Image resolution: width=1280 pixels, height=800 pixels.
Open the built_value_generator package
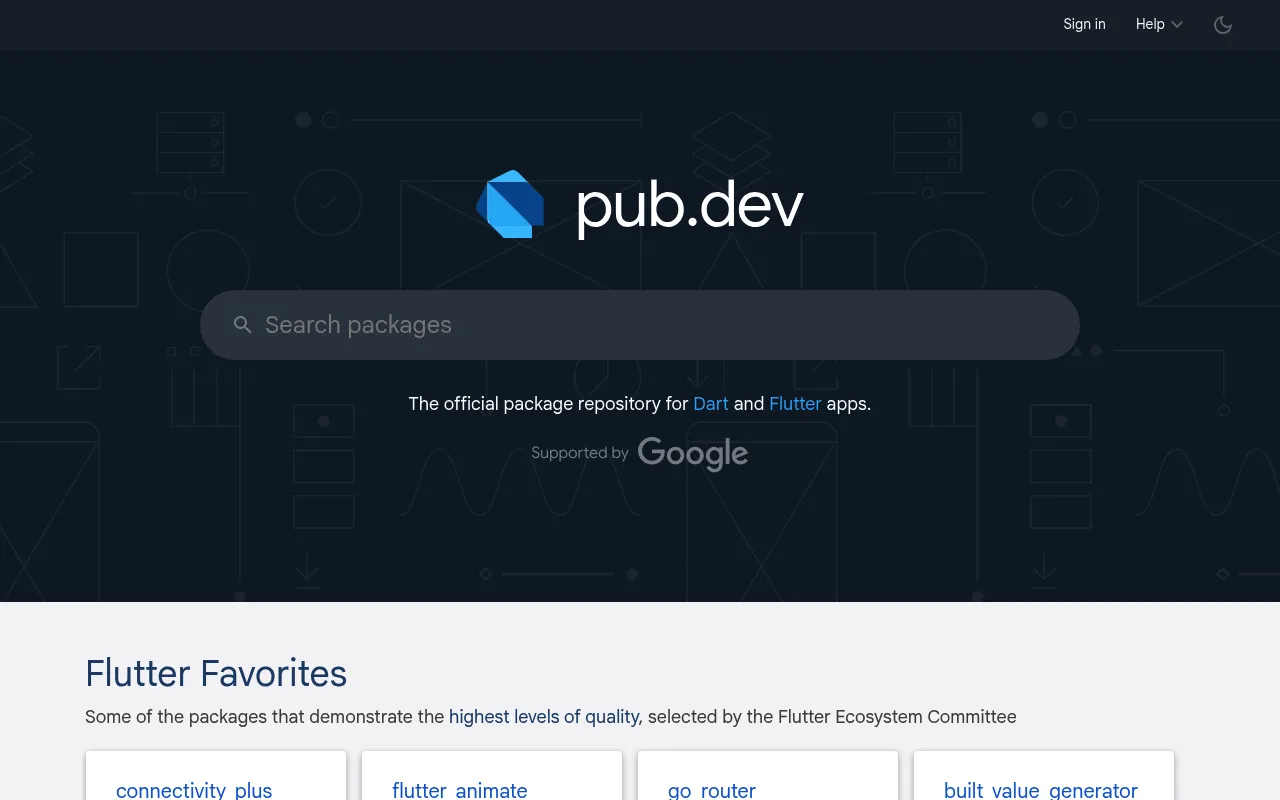[x=1041, y=790]
